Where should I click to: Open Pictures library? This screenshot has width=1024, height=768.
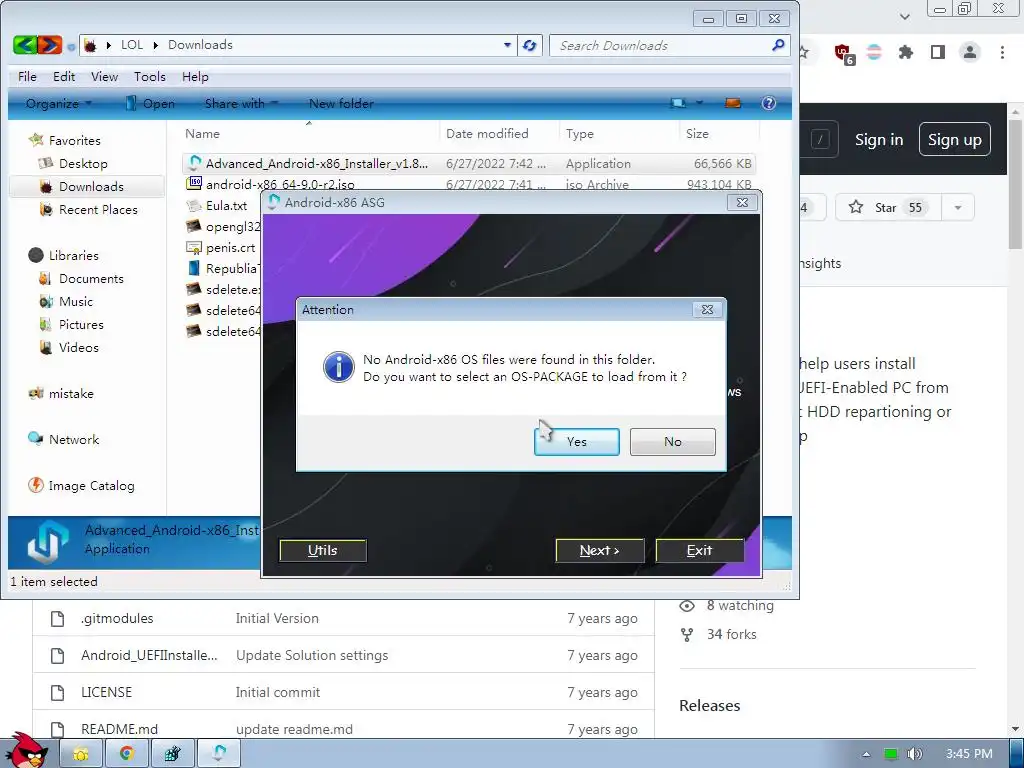click(x=81, y=325)
